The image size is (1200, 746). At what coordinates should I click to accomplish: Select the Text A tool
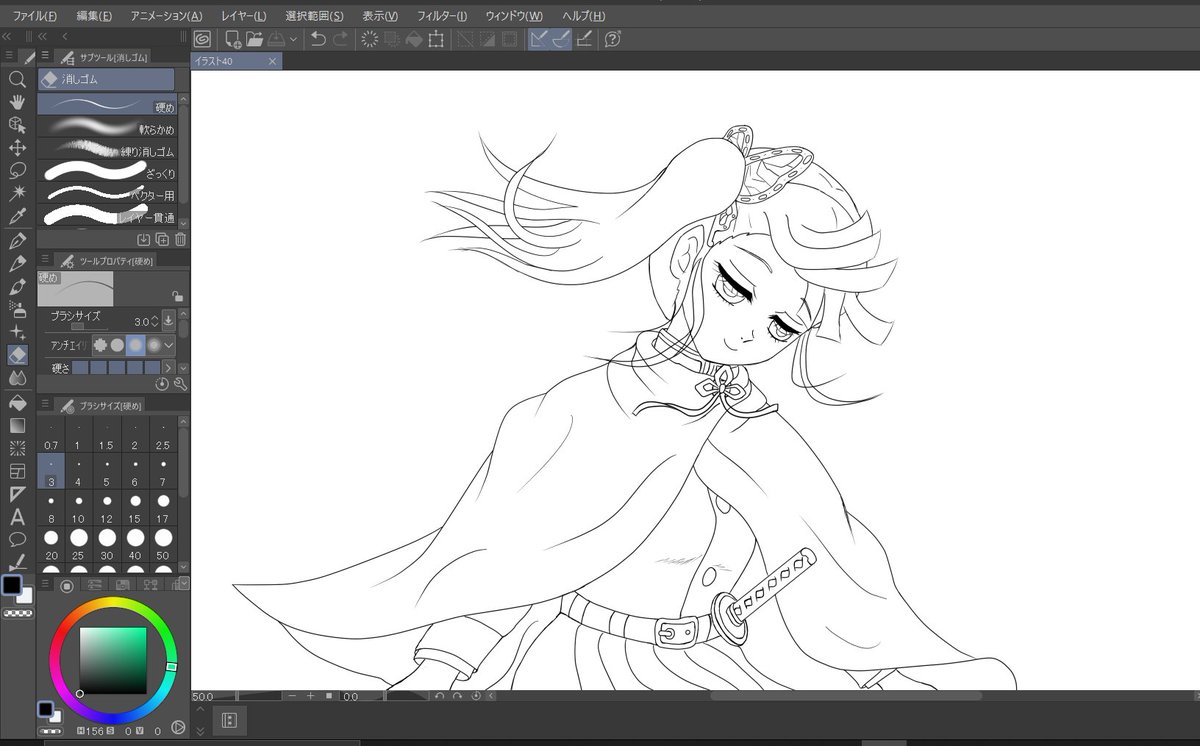point(17,517)
